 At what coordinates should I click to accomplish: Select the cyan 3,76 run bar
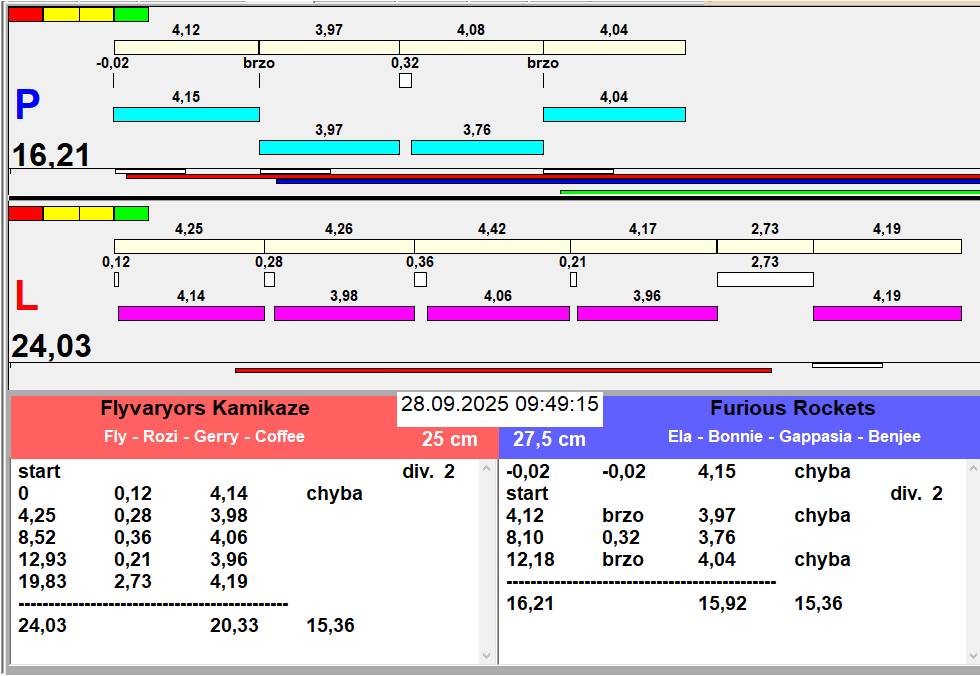(477, 147)
